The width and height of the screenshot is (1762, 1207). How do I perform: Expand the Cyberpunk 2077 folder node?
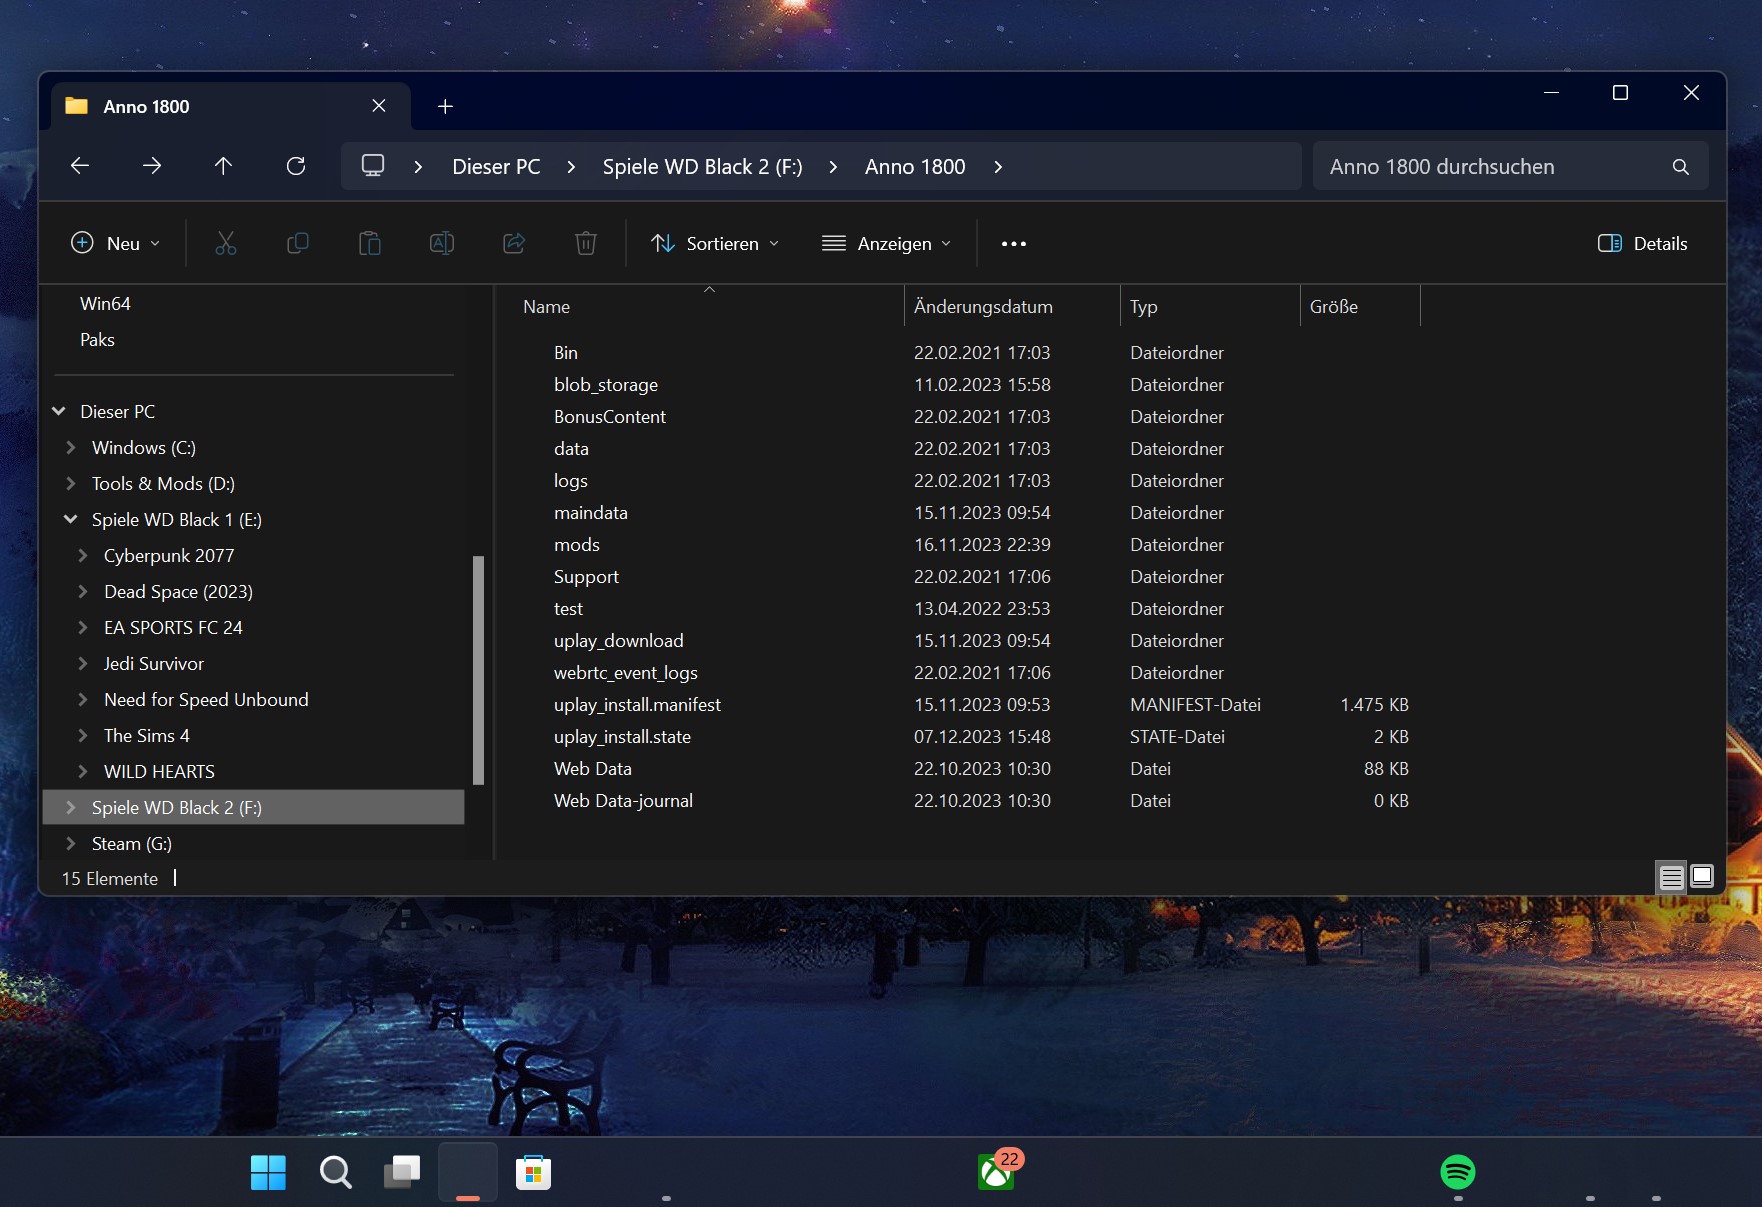(x=83, y=555)
